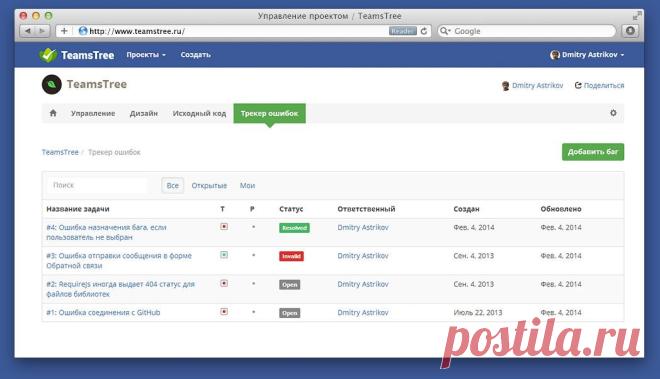Add bookmark with plus icon

pos(64,31)
